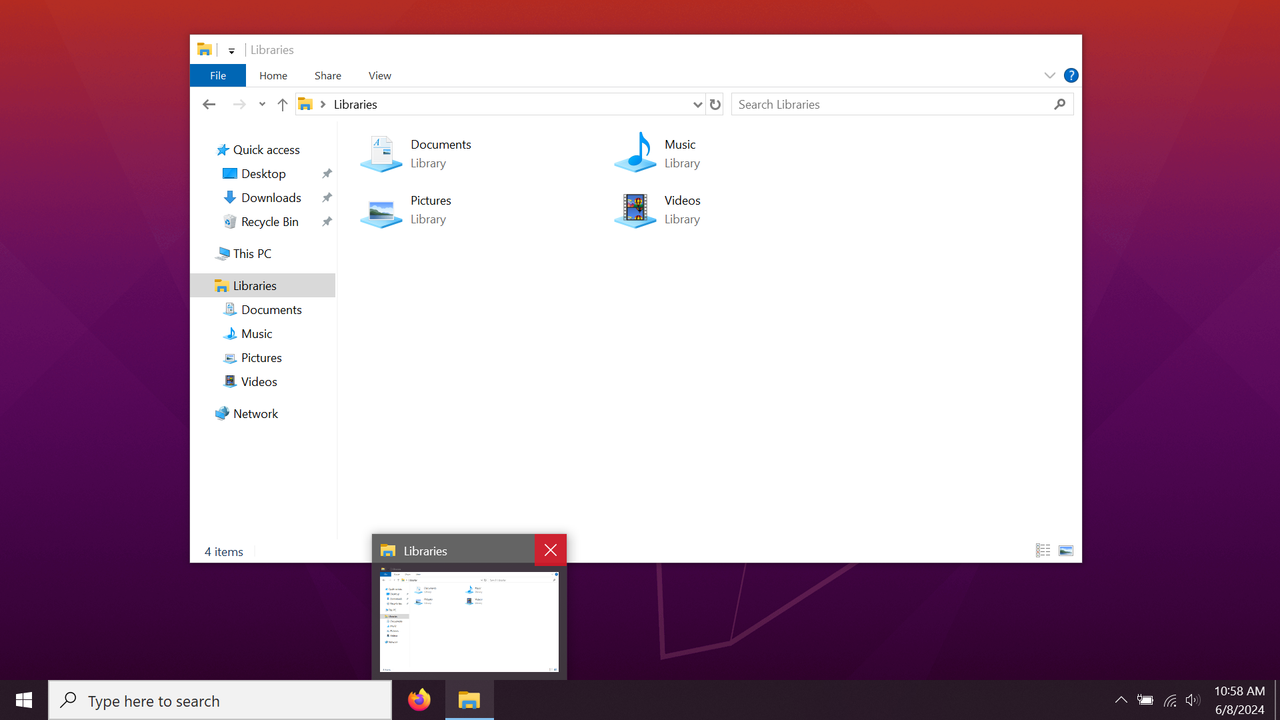Click the Libraries taskbar preview thumbnail

pos(469,620)
